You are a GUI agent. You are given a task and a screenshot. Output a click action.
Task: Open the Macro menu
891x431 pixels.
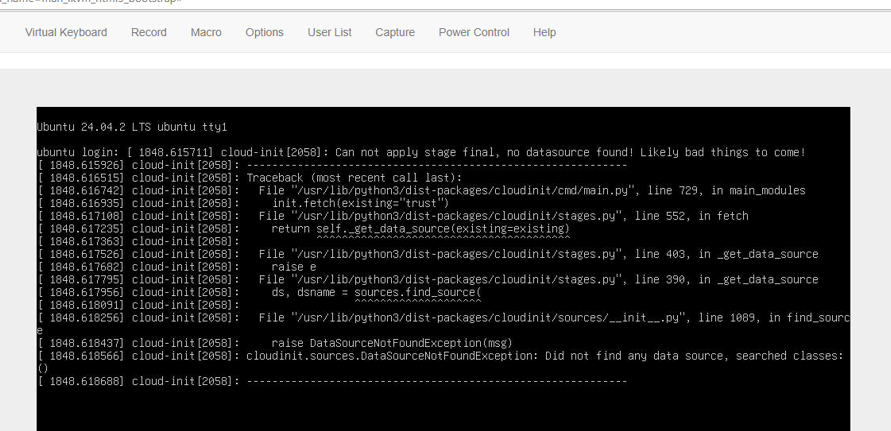tap(206, 32)
